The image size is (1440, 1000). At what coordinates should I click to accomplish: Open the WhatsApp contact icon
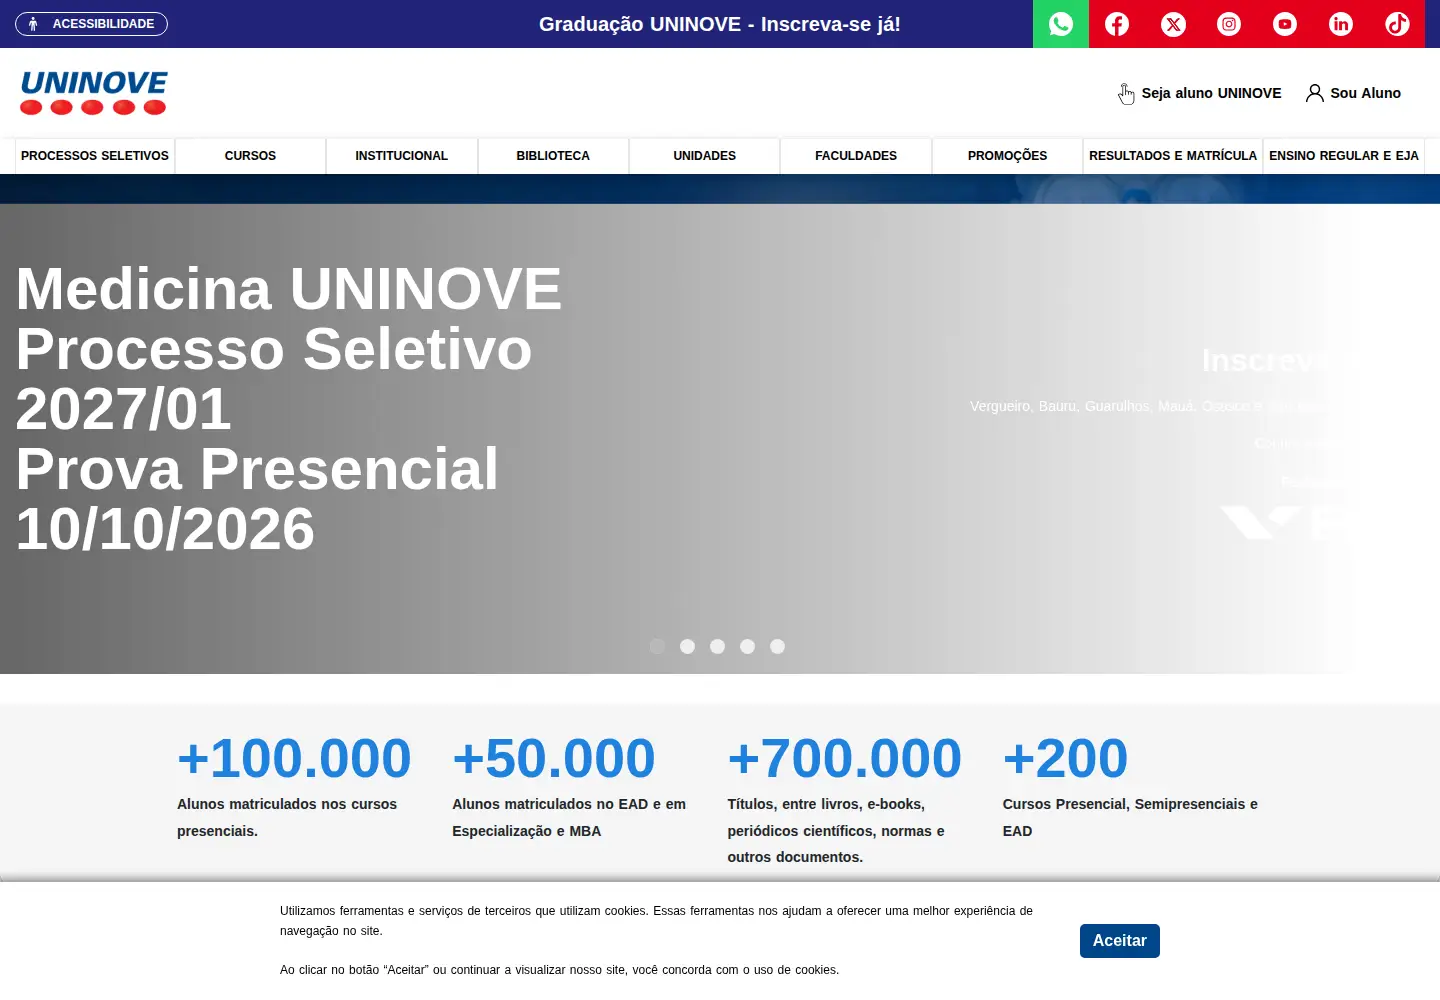point(1061,24)
